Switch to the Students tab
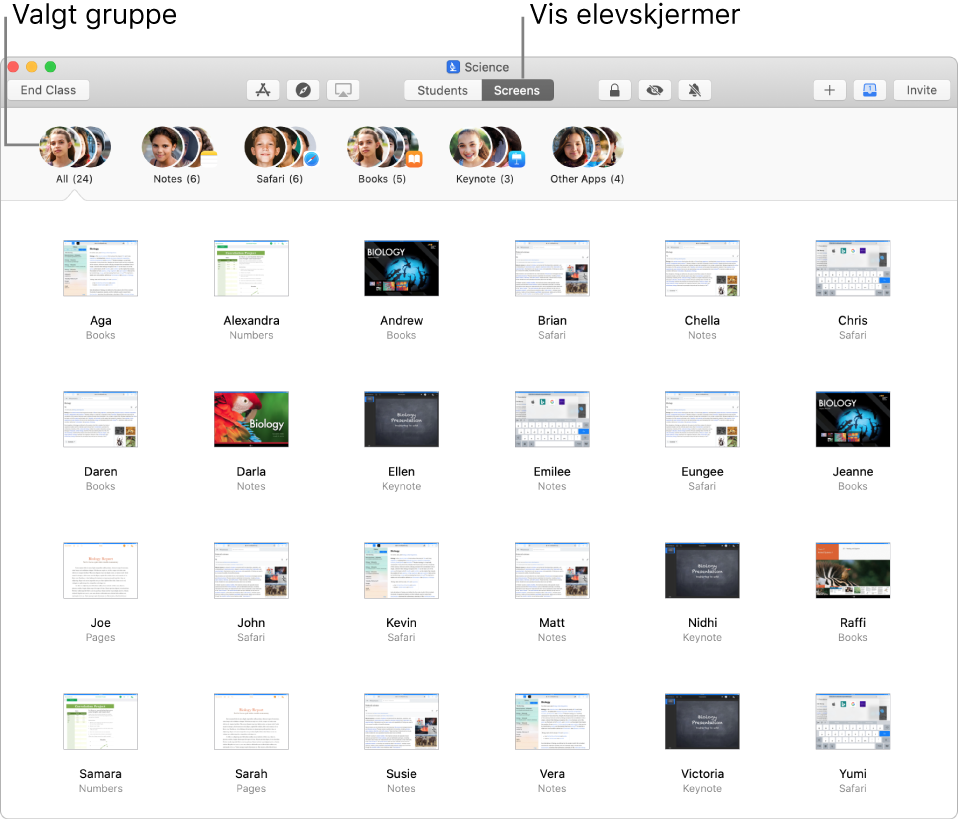Viewport: 958px width, 819px height. point(443,90)
